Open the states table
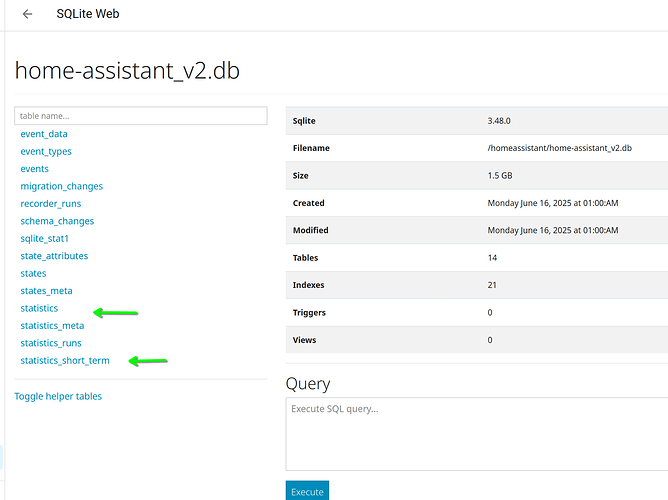Screen dimensions: 668x500 [x=33, y=273]
